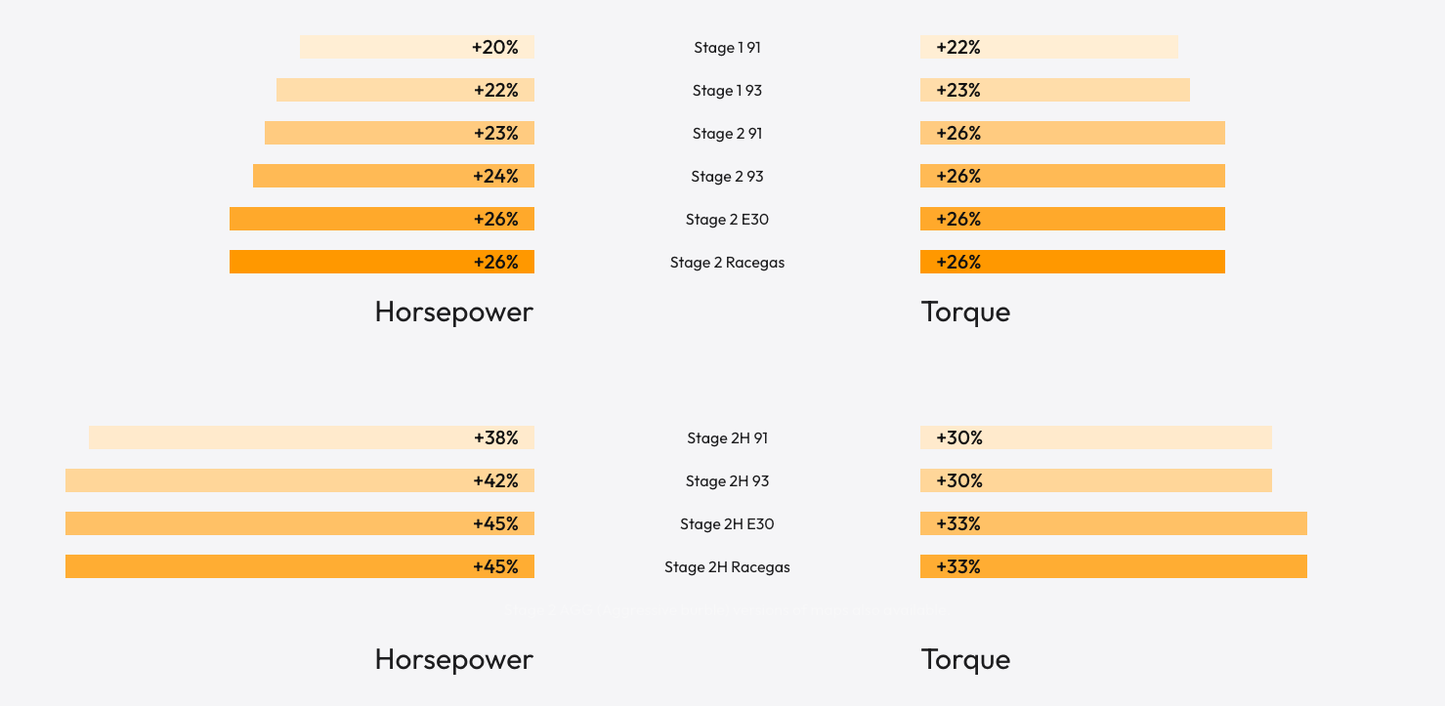
Task: Click the Stage 2H 93 +30% torque bar
Action: pos(1096,481)
